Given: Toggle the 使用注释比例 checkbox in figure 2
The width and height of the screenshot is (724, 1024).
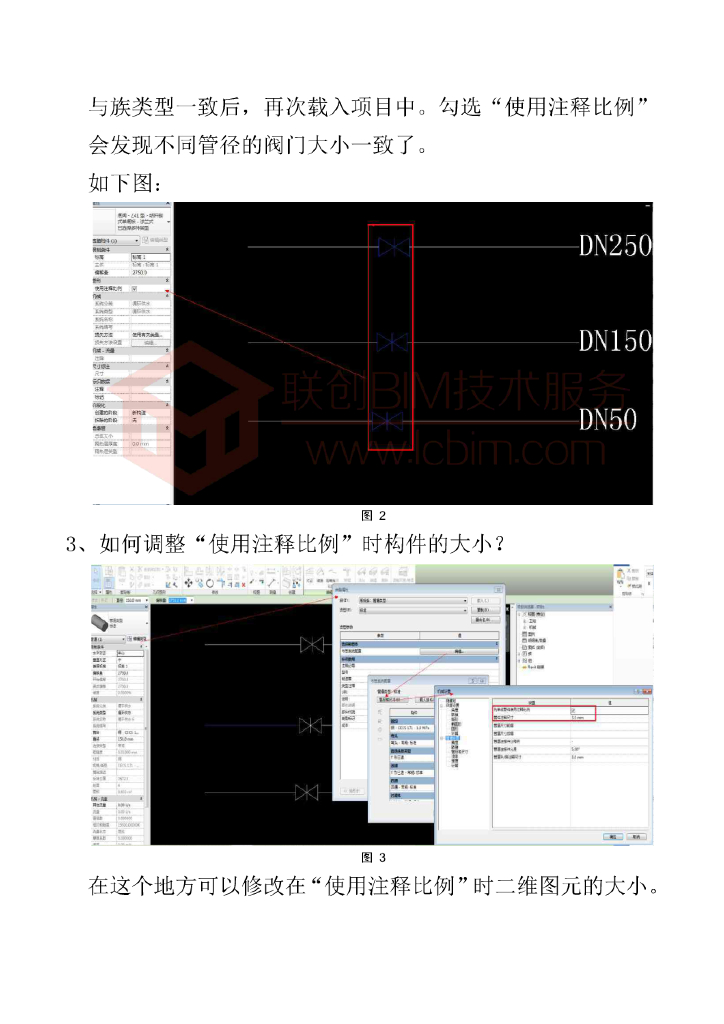Looking at the screenshot, I should pos(134,289).
